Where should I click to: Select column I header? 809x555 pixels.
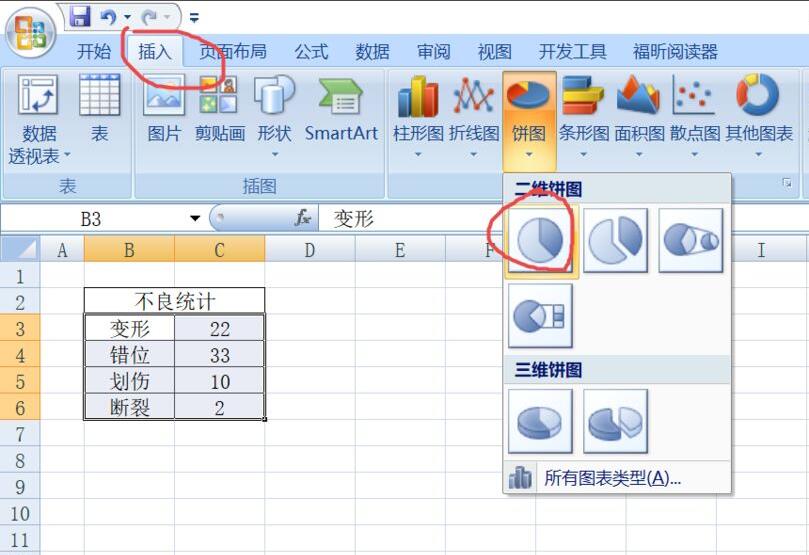point(761,250)
